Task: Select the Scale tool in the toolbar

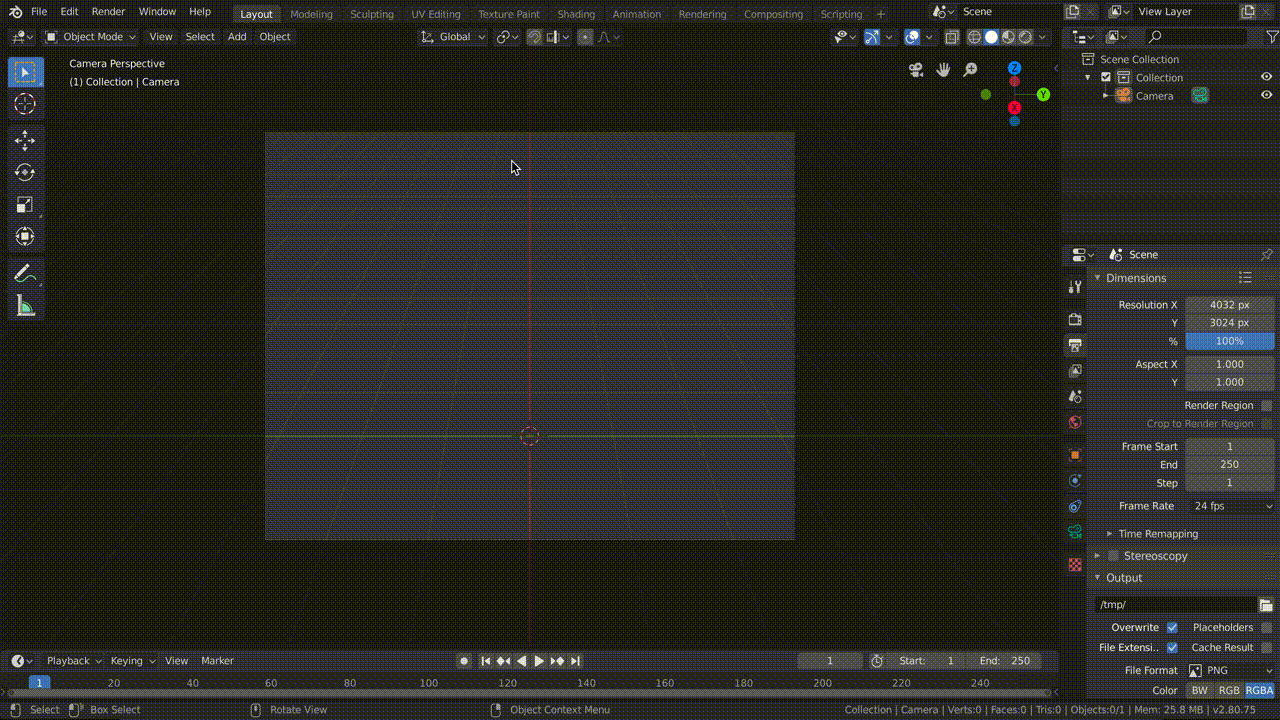Action: [x=25, y=205]
